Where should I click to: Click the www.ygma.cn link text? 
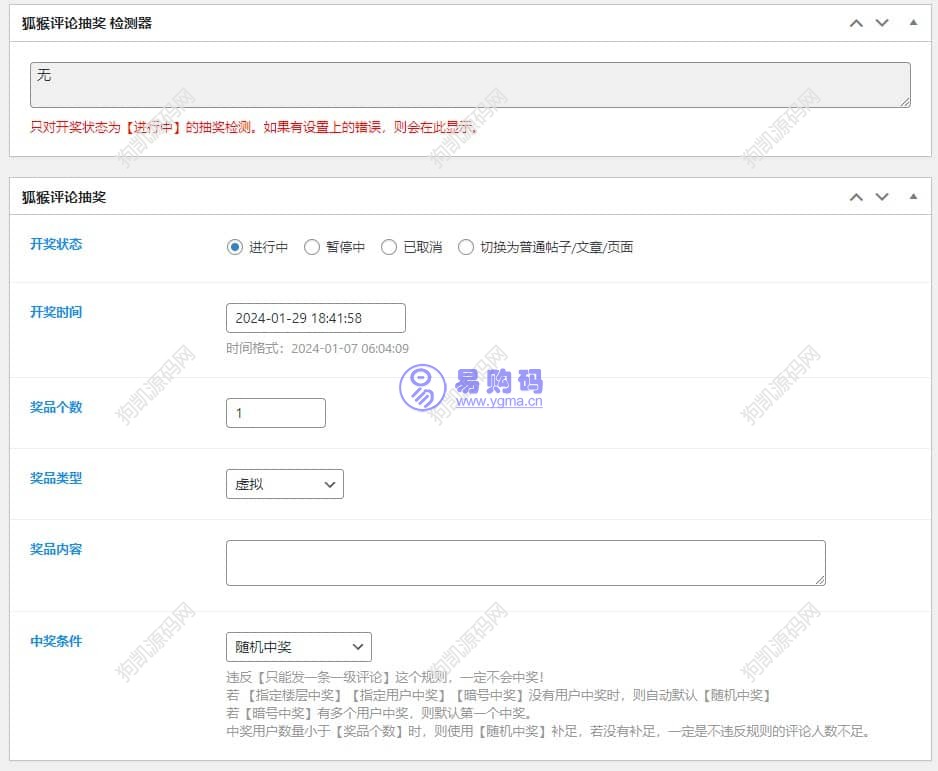click(x=499, y=403)
